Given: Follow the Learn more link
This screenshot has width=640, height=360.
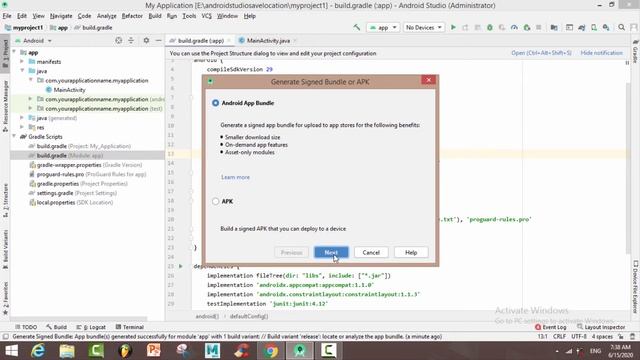Looking at the screenshot, I should click(x=235, y=177).
